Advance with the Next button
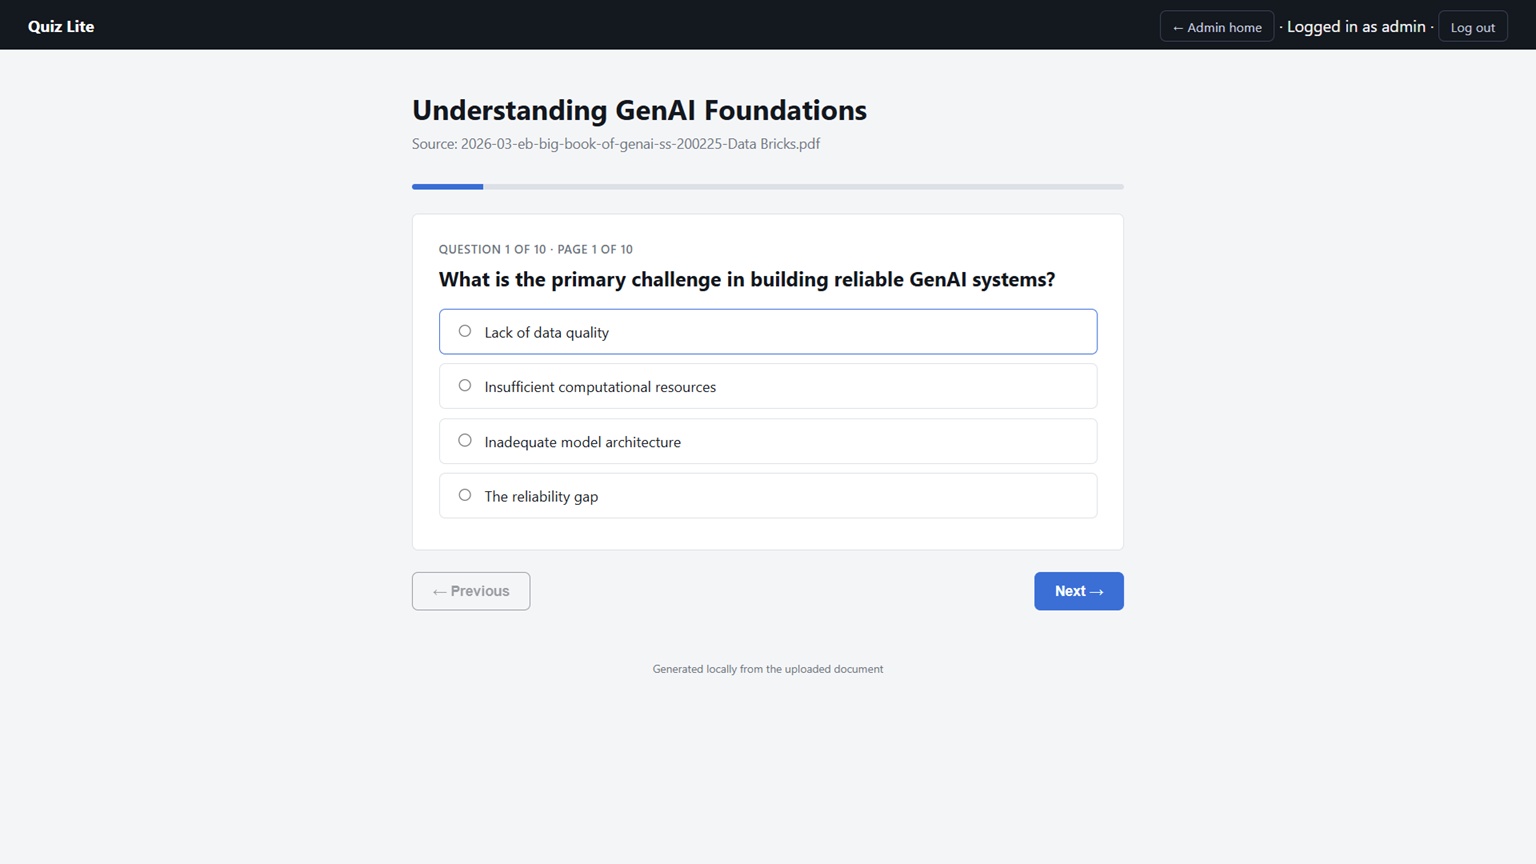 click(1078, 591)
